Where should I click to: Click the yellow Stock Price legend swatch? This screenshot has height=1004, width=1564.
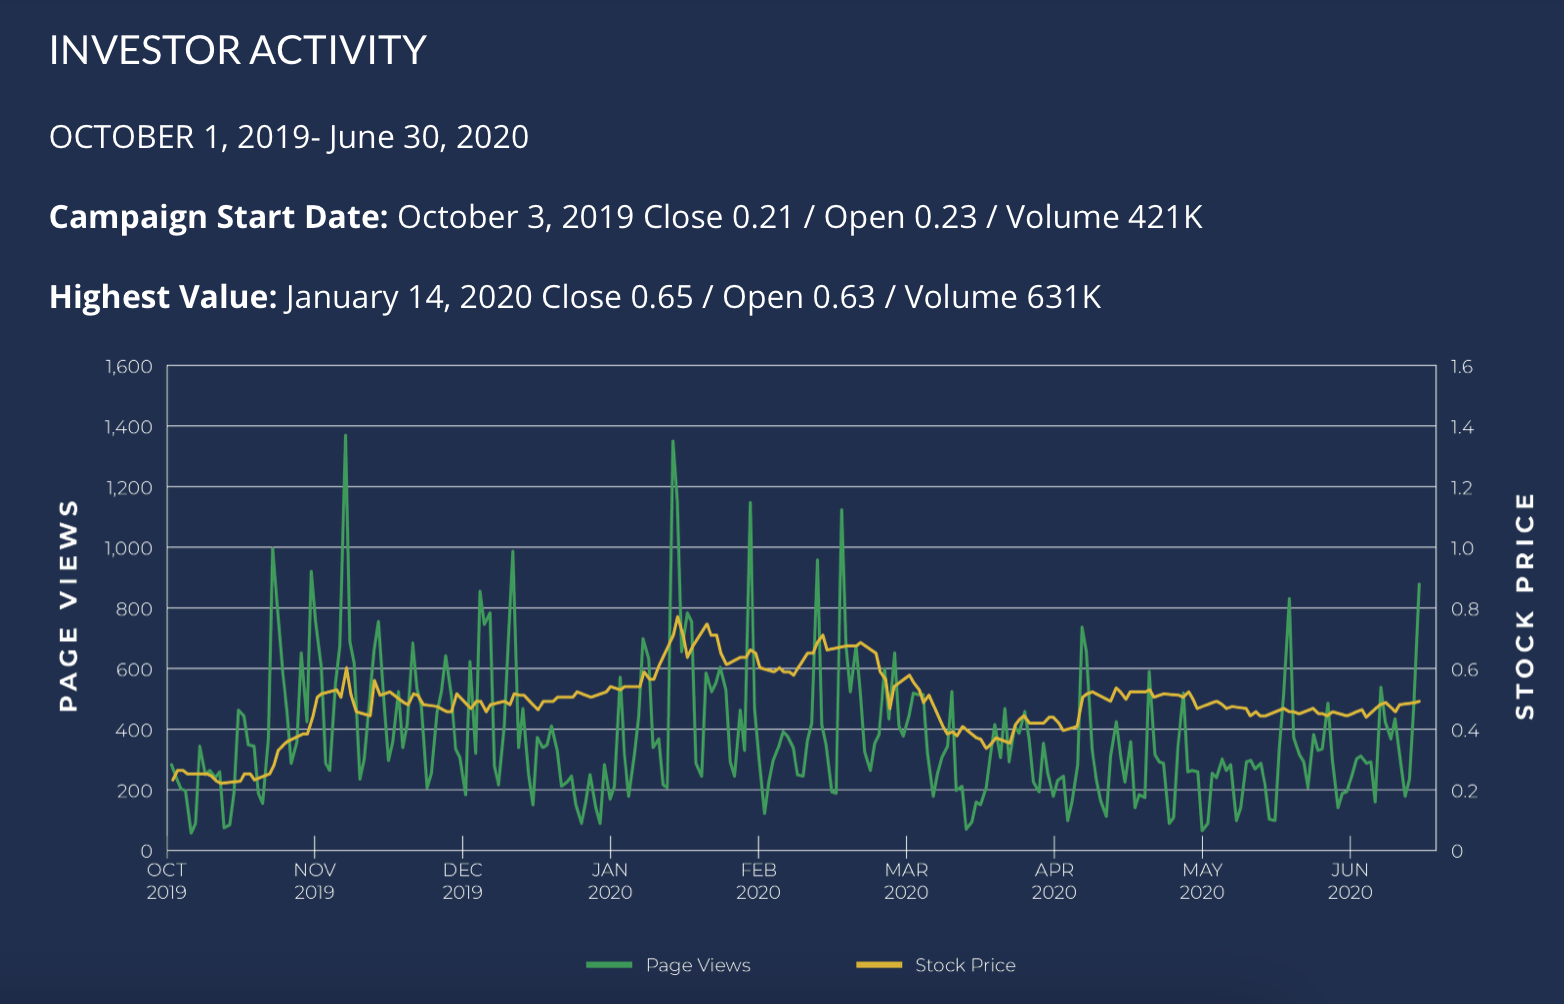[879, 965]
